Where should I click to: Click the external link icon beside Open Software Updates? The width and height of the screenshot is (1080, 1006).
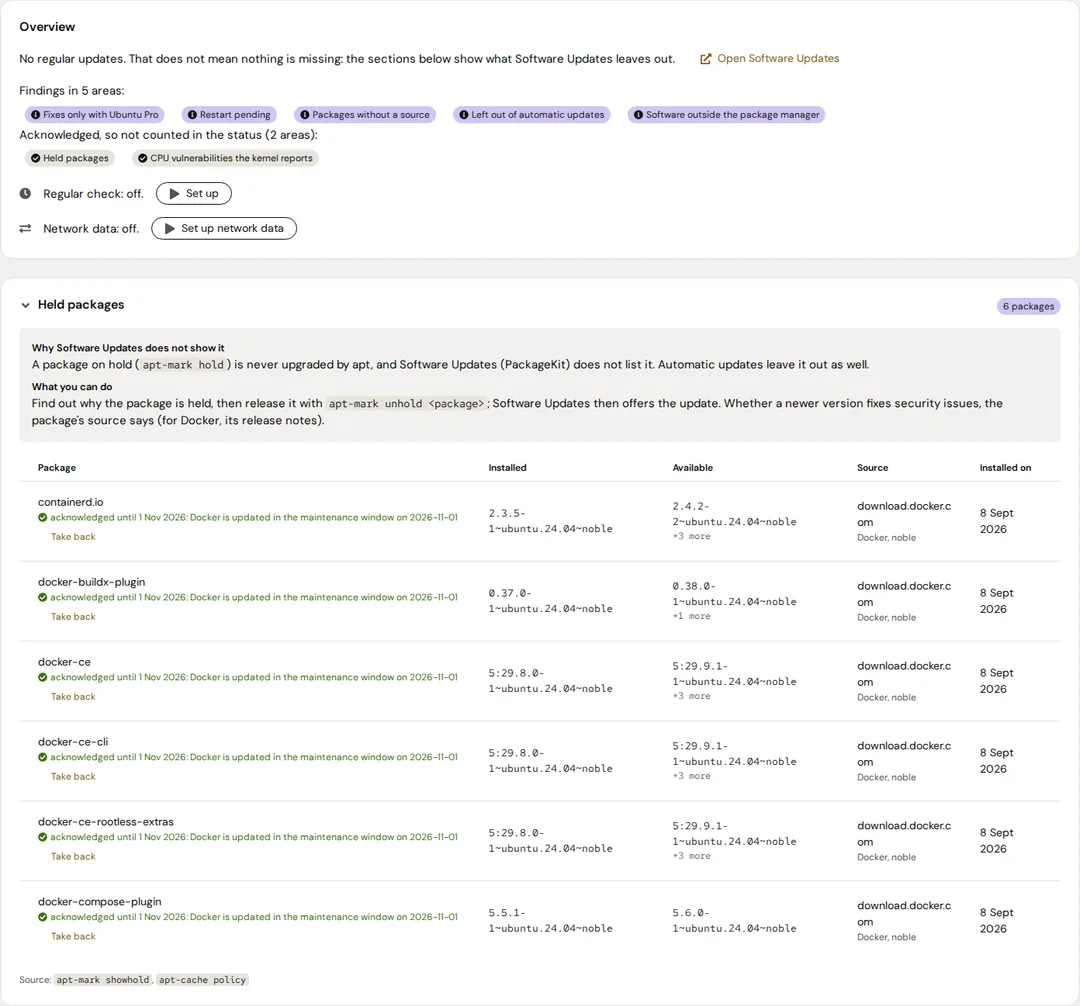[705, 59]
